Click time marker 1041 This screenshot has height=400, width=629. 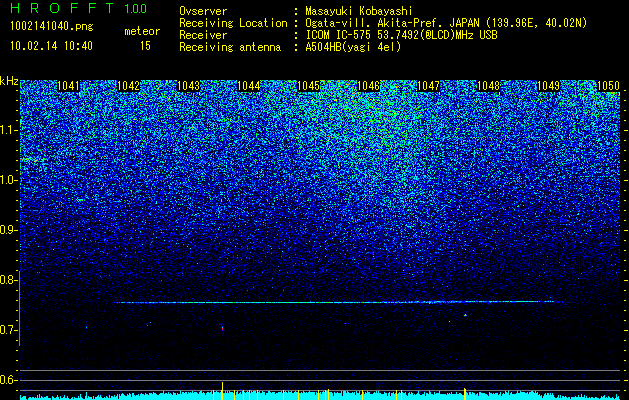coord(69,86)
